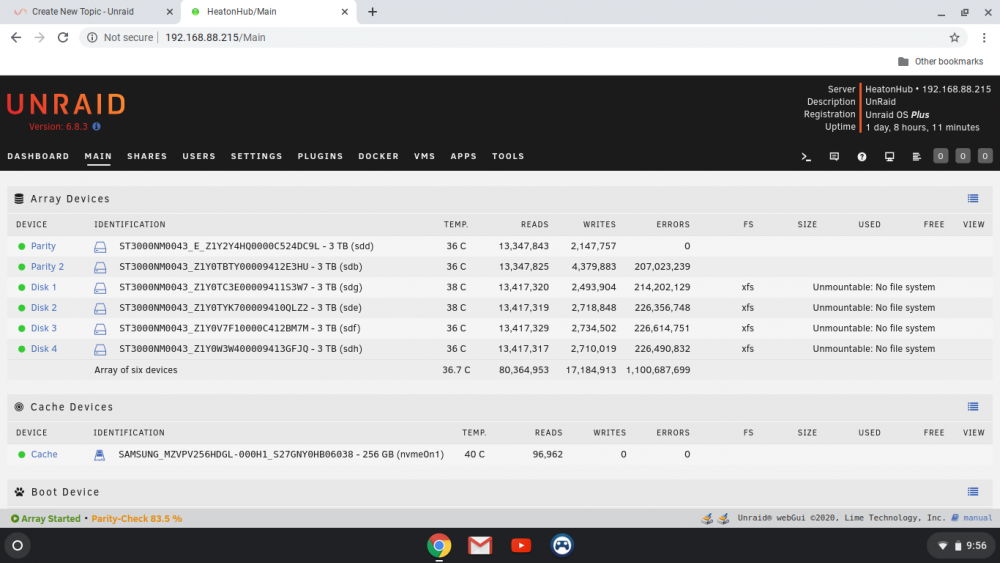Open the VMs page
This screenshot has width=1000, height=563.
424,156
